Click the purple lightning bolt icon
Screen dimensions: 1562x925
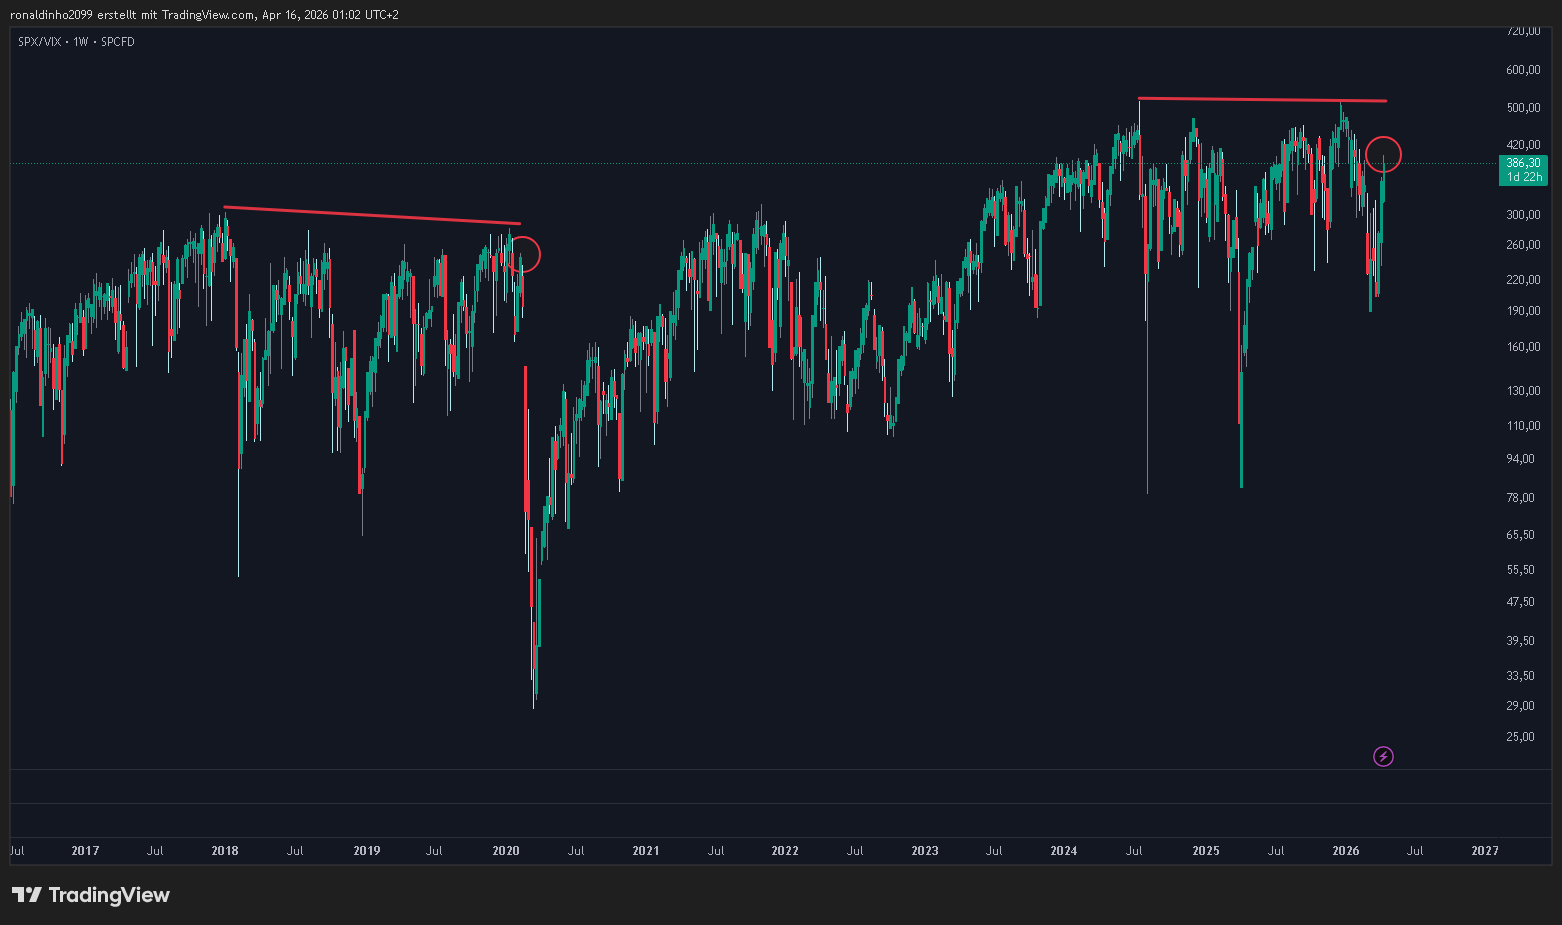(x=1383, y=756)
